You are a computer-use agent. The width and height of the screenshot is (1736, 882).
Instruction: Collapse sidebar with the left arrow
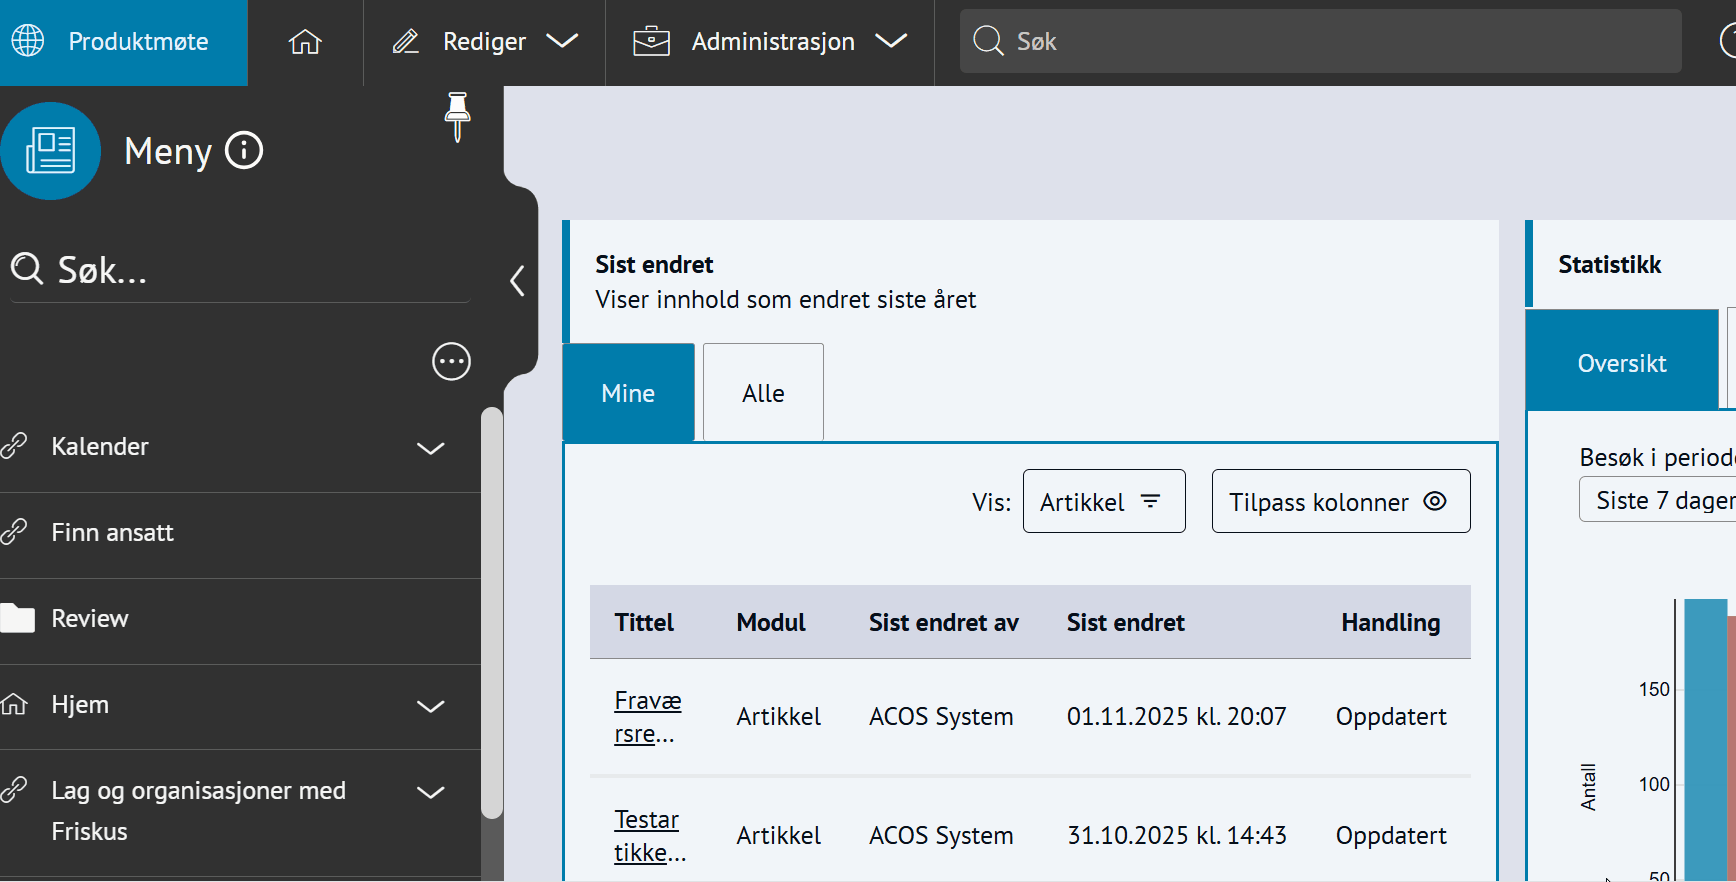517,281
